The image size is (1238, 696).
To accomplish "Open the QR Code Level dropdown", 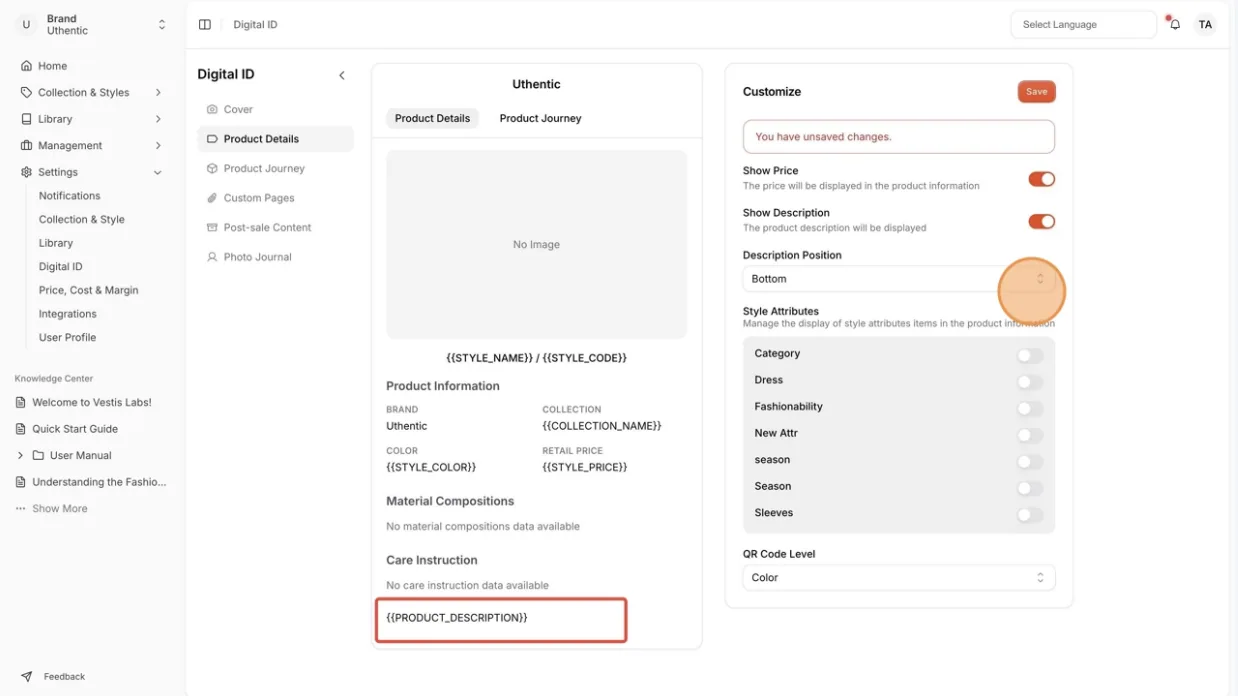I will coord(898,578).
